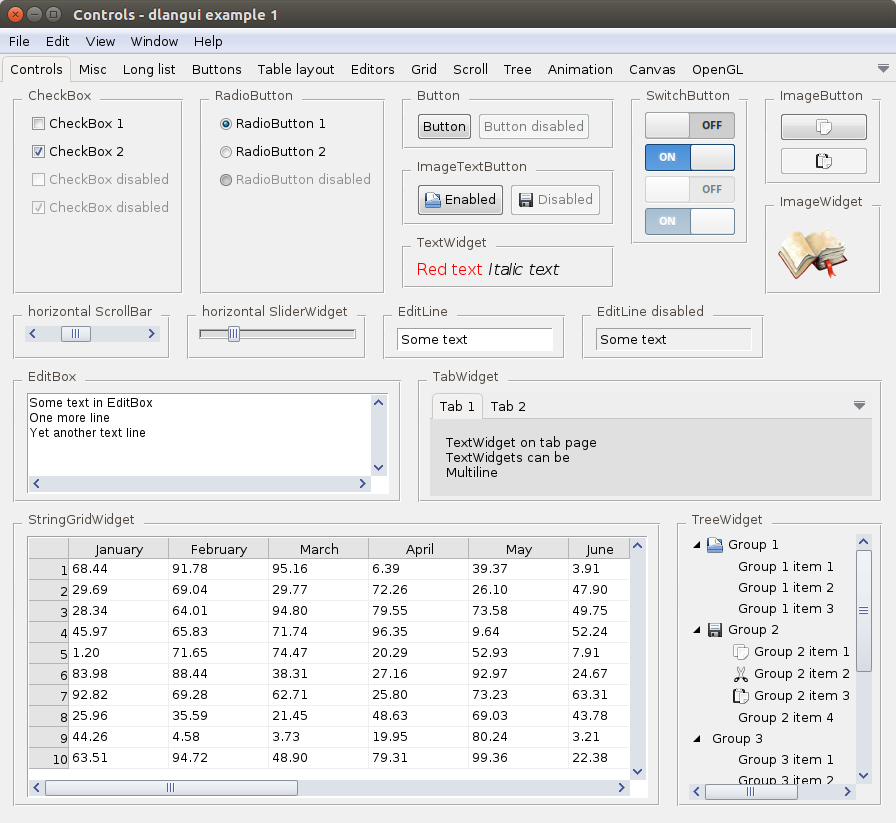This screenshot has width=896, height=823.
Task: Click the plain "Button" button
Action: coord(444,127)
